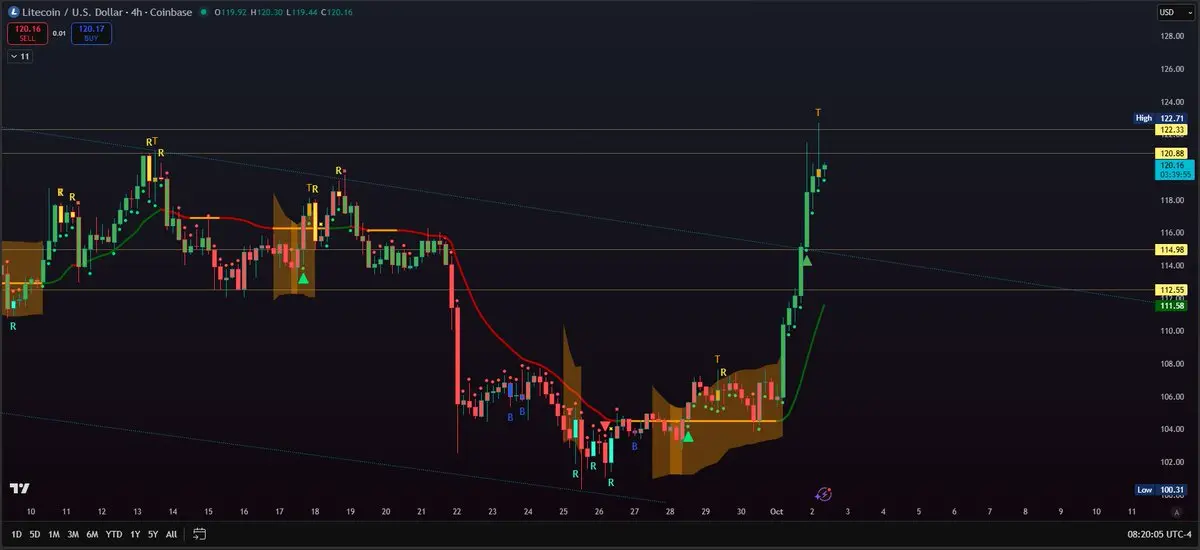Select the All date range

[x=172, y=533]
